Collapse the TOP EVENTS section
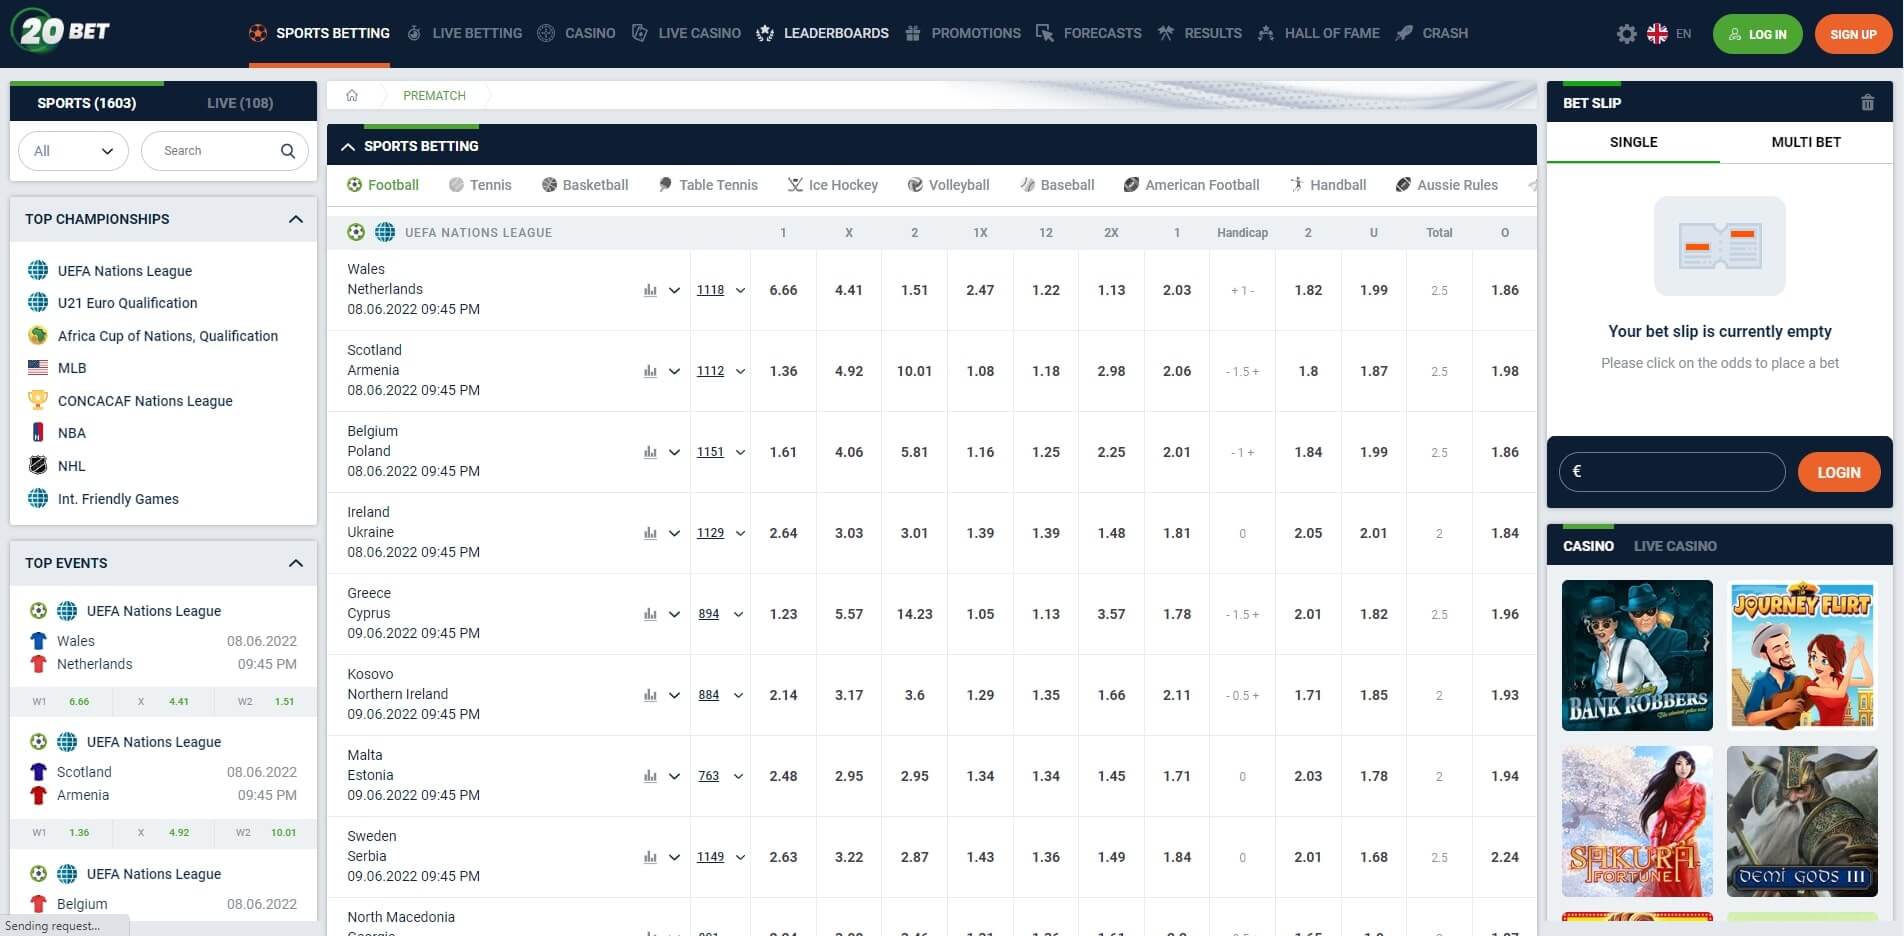This screenshot has height=936, width=1904. 295,563
